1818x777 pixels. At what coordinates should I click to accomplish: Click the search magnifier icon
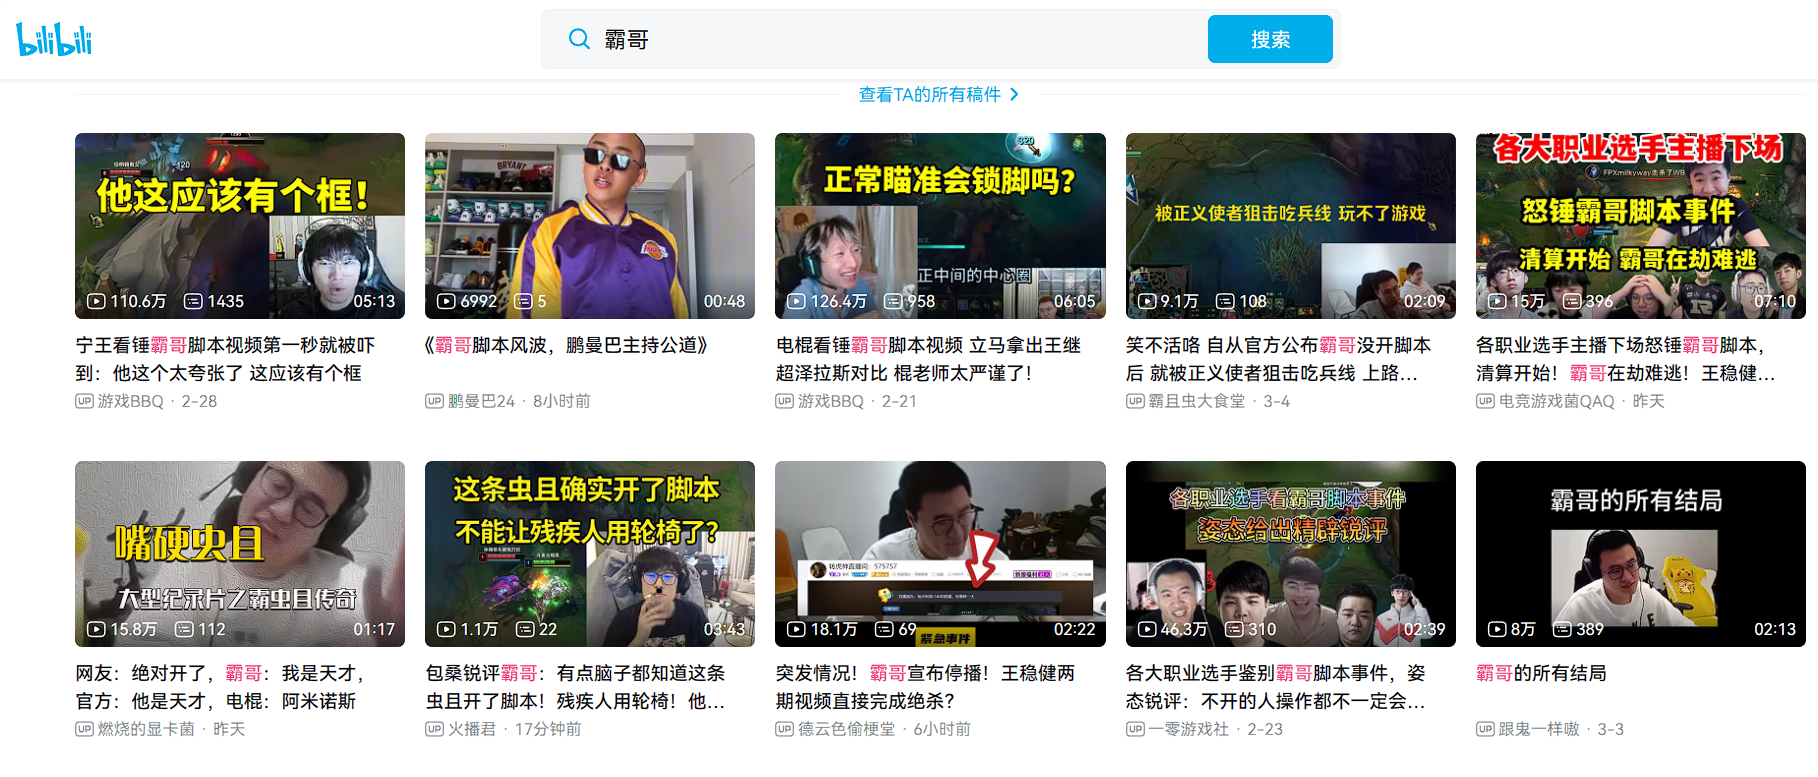[x=579, y=39]
